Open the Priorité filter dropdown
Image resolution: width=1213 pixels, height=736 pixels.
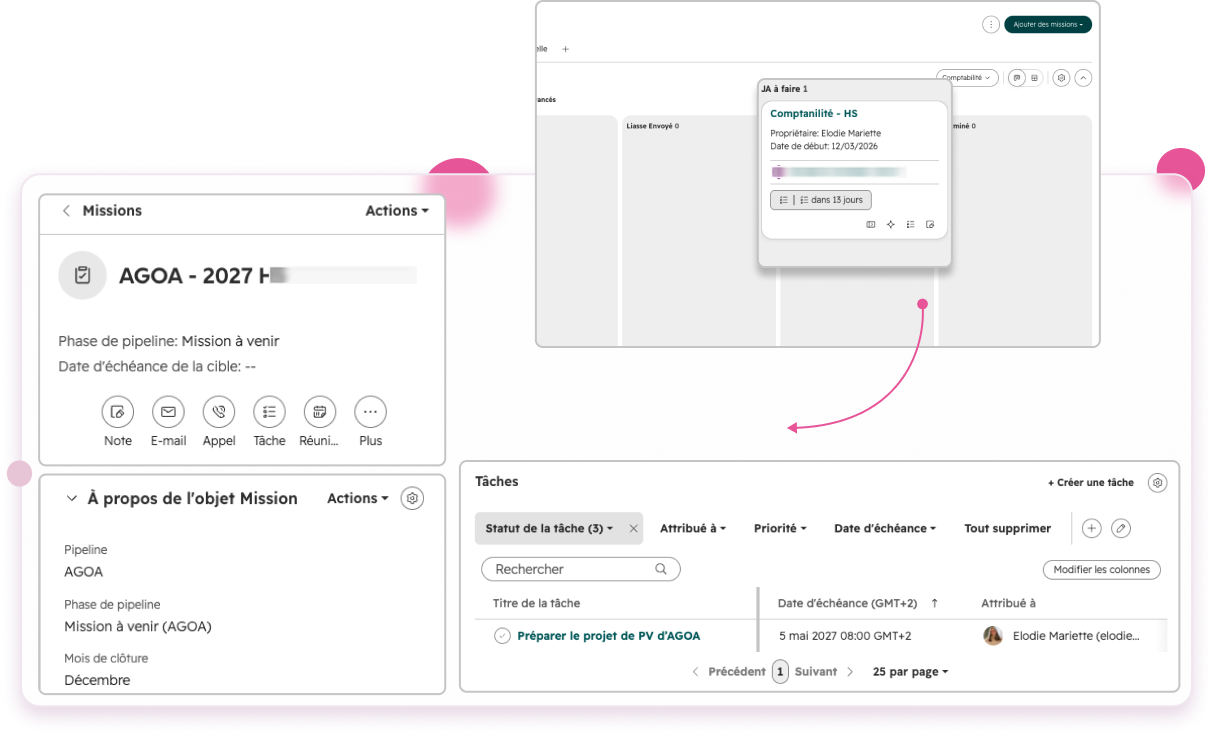click(780, 529)
